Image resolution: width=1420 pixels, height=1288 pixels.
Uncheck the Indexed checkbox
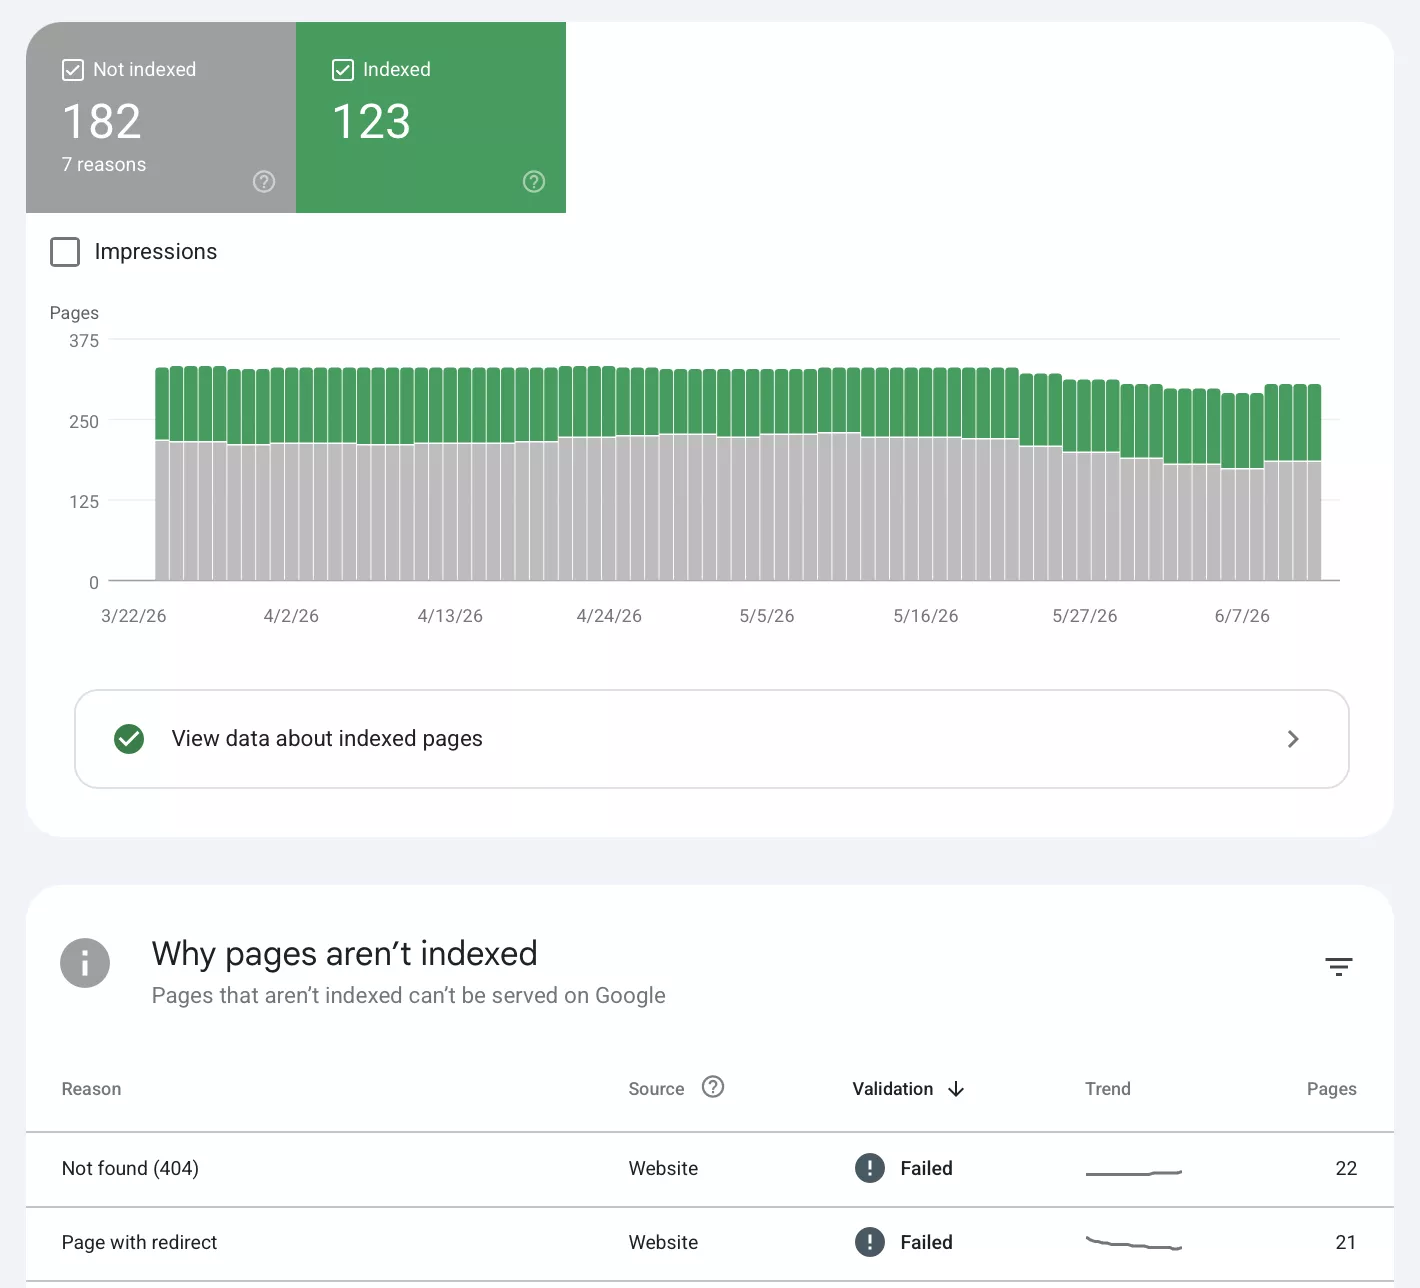[343, 70]
